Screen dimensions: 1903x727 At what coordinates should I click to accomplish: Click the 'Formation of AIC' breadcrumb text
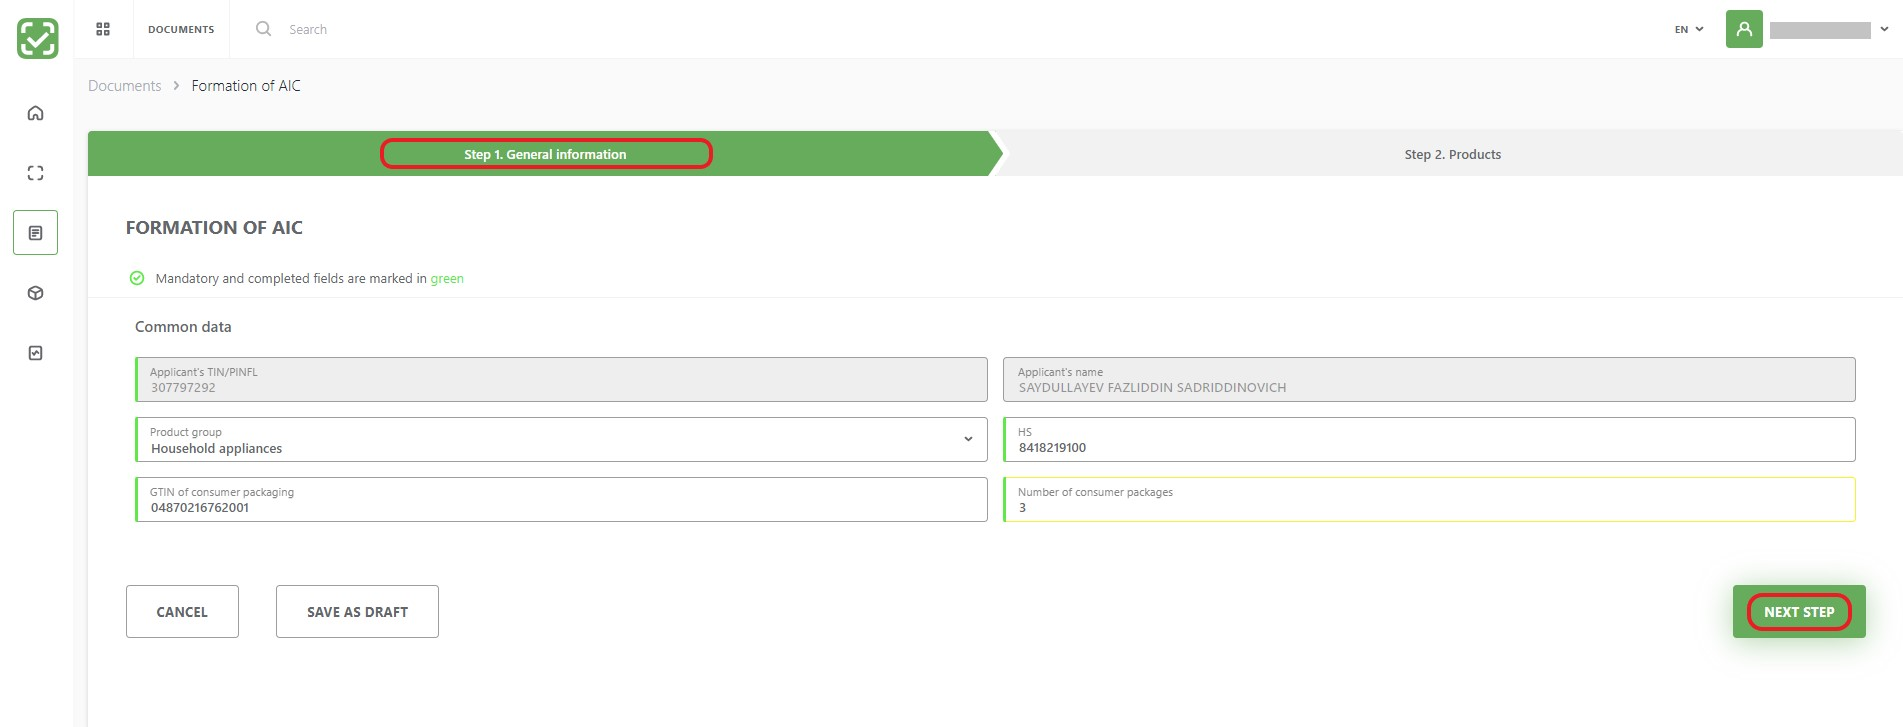click(x=246, y=86)
